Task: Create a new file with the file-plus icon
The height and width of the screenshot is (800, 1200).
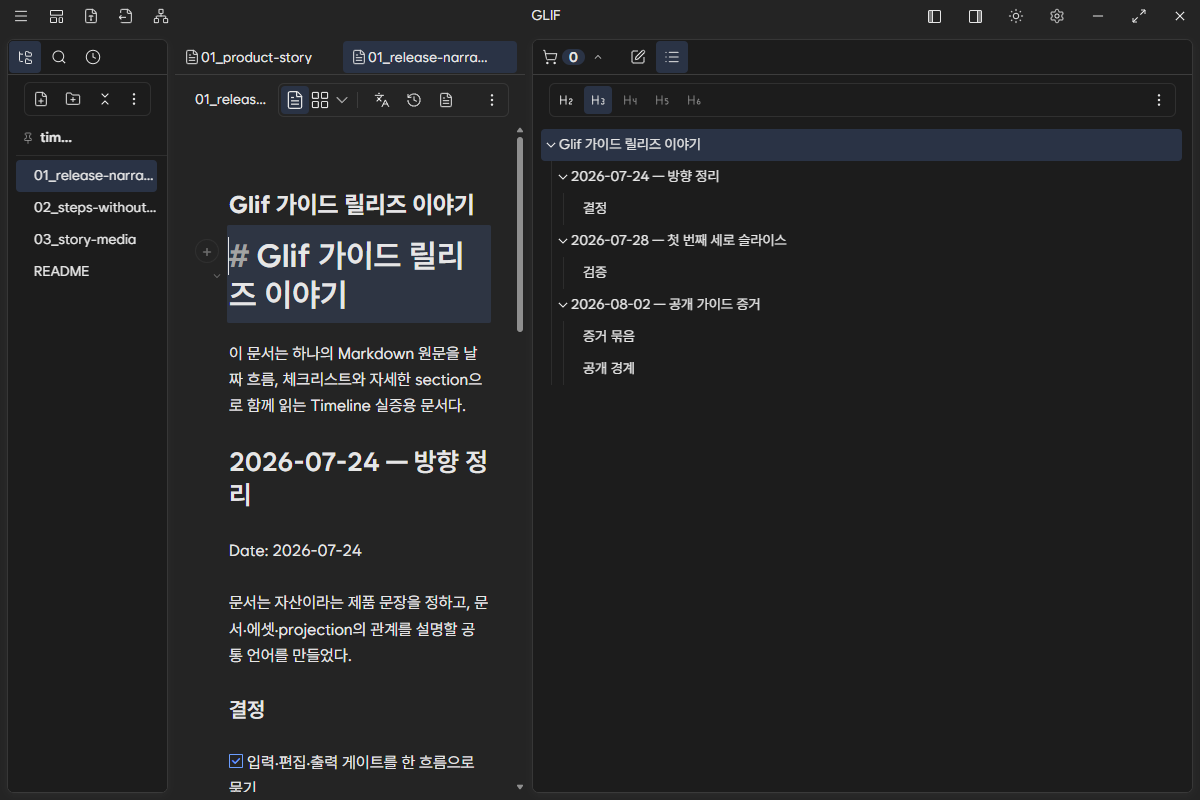Action: 41,99
